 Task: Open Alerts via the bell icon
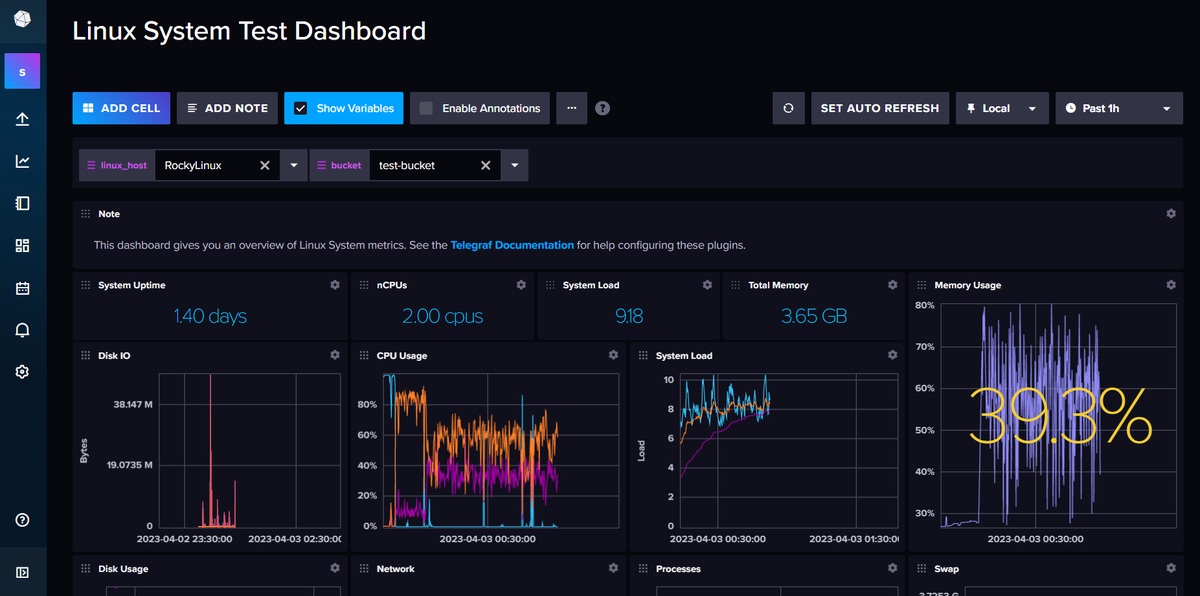coord(22,329)
